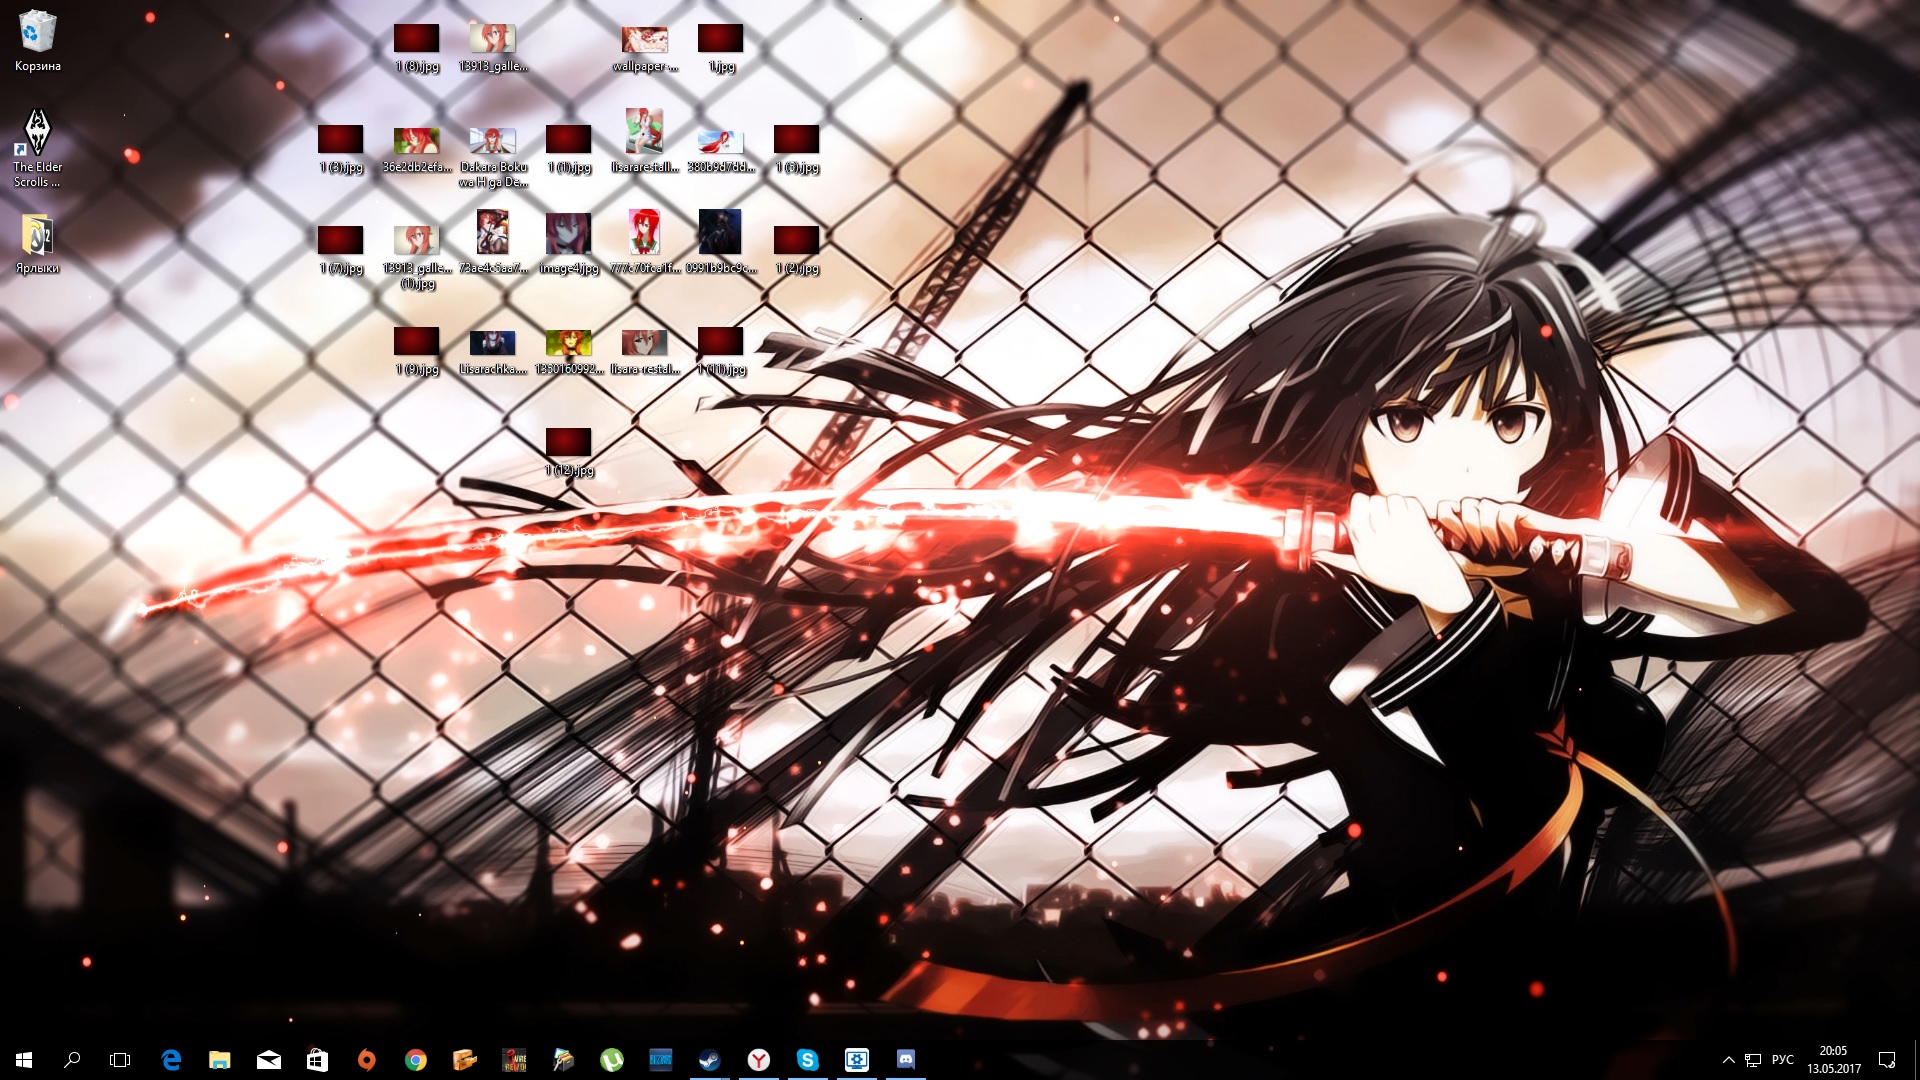Open uTorrent from the taskbar
Screen dimensions: 1920x1080
coord(612,1060)
